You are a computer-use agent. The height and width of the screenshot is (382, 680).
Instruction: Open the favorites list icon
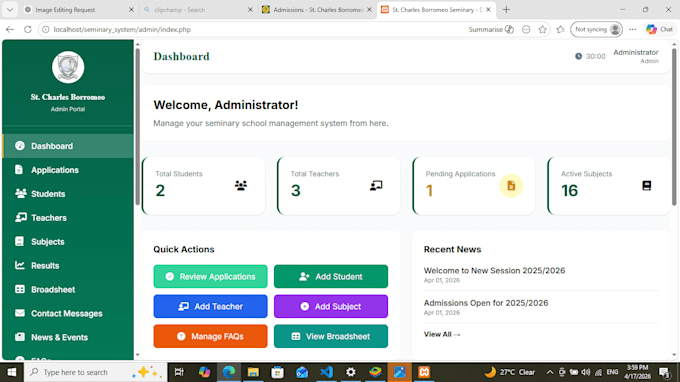[x=560, y=29]
